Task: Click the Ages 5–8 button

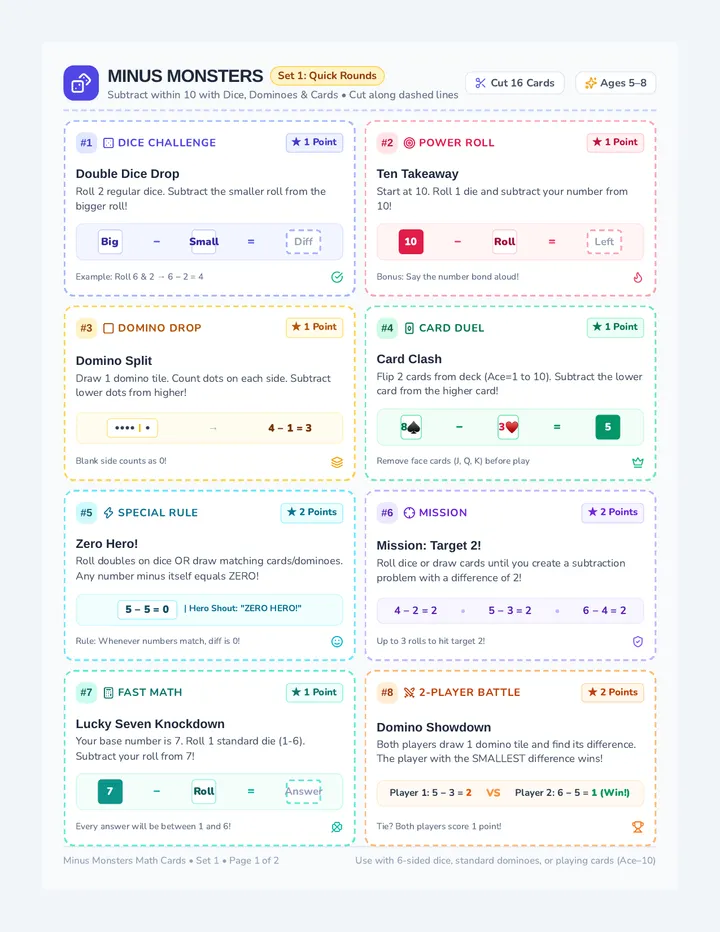Action: (615, 83)
